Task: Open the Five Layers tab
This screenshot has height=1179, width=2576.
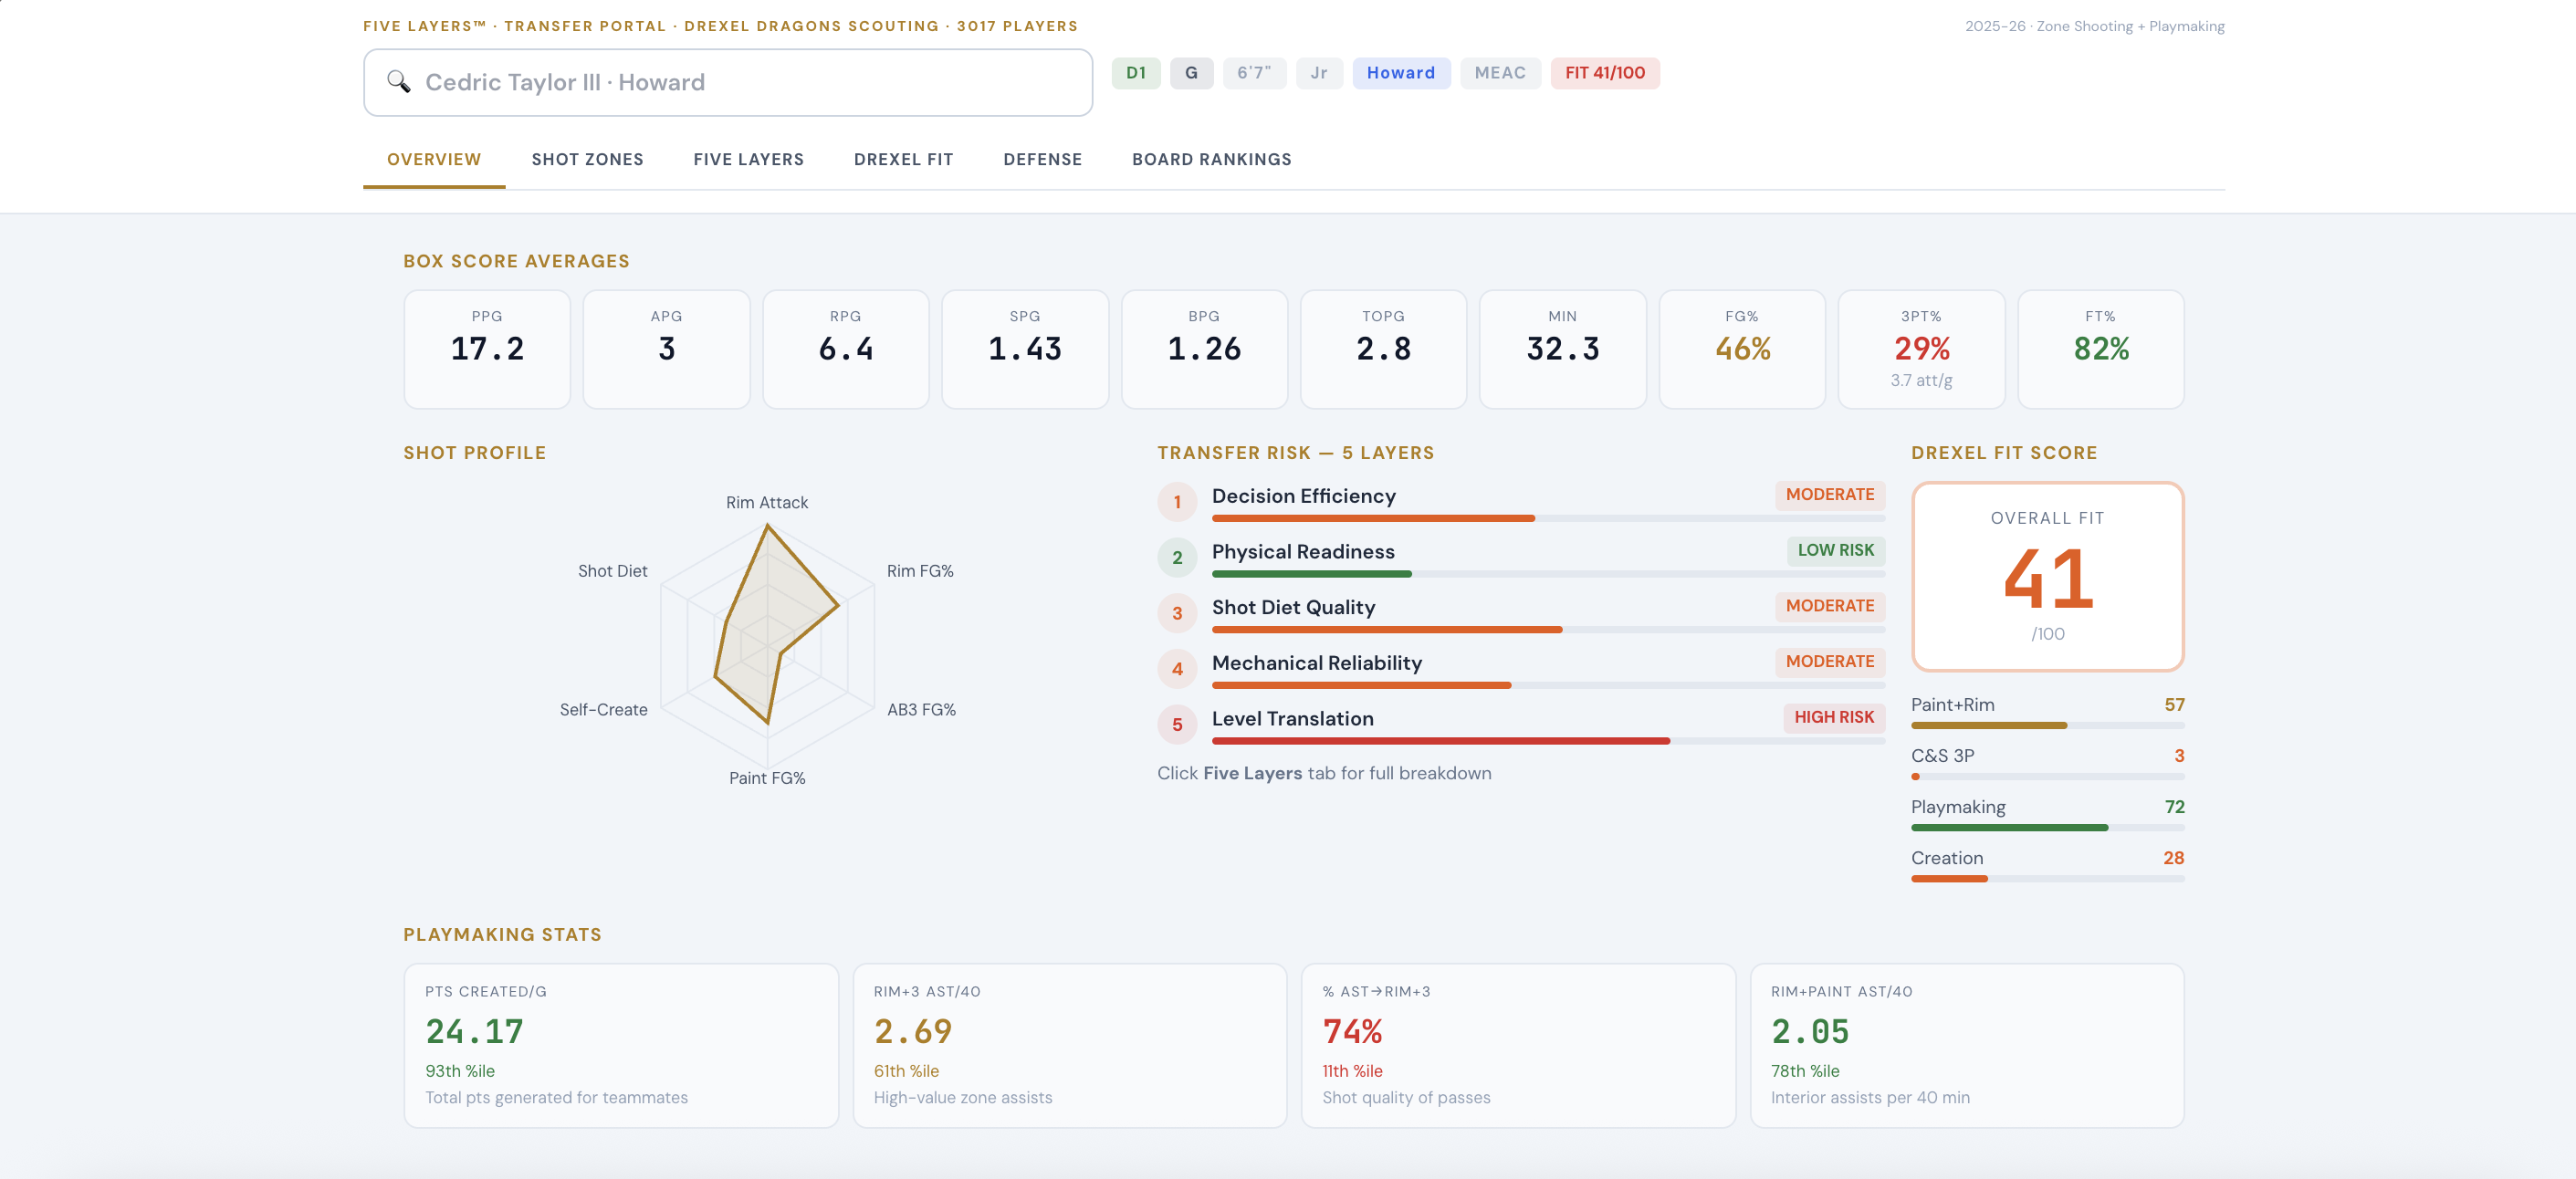Action: coord(748,159)
